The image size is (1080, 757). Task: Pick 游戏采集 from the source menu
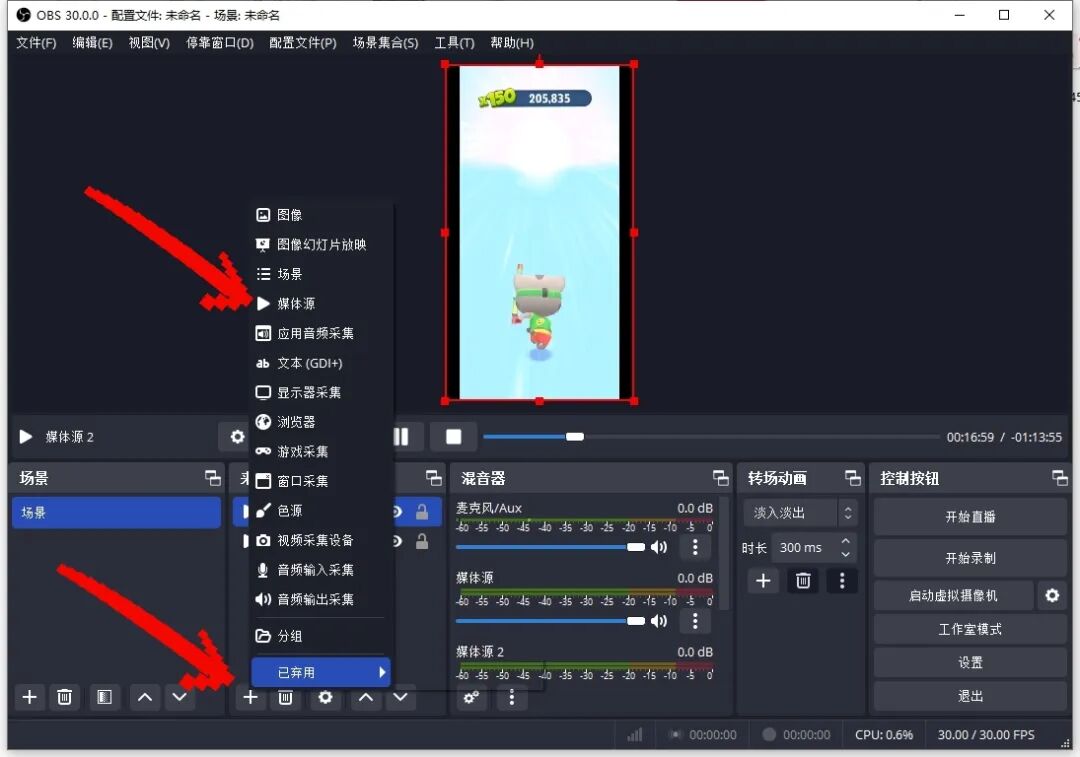coord(321,451)
